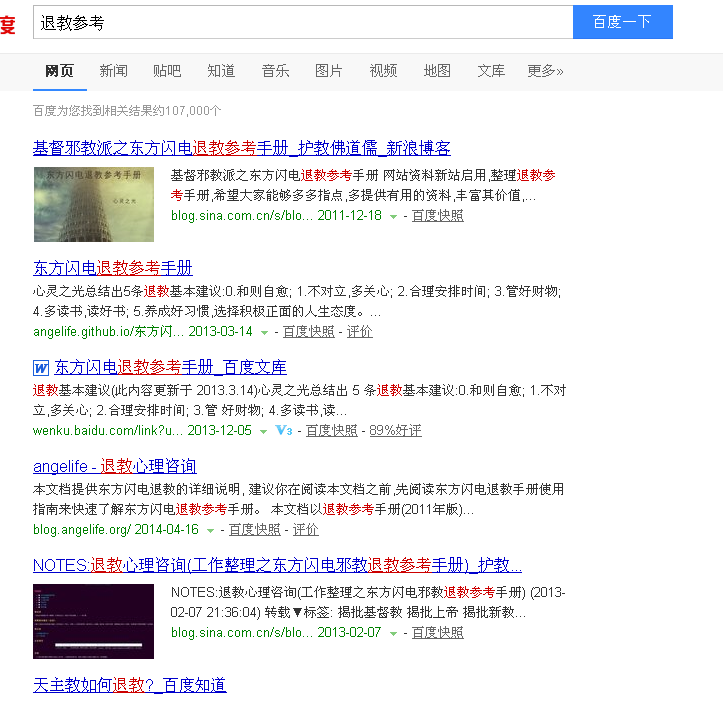Image resolution: width=723 pixels, height=701 pixels.
Task: Expand the 更多» menu
Action: 545,71
